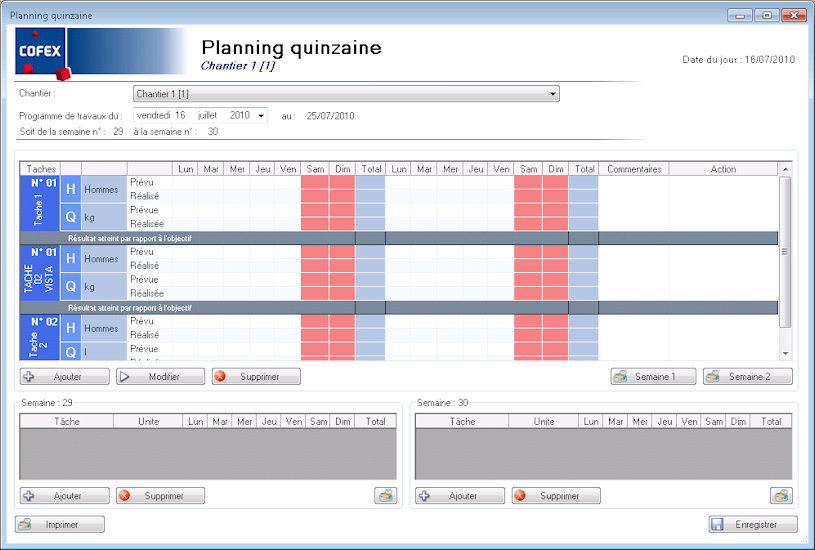
Task: Save the planning with Enregistrer
Action: 753,524
